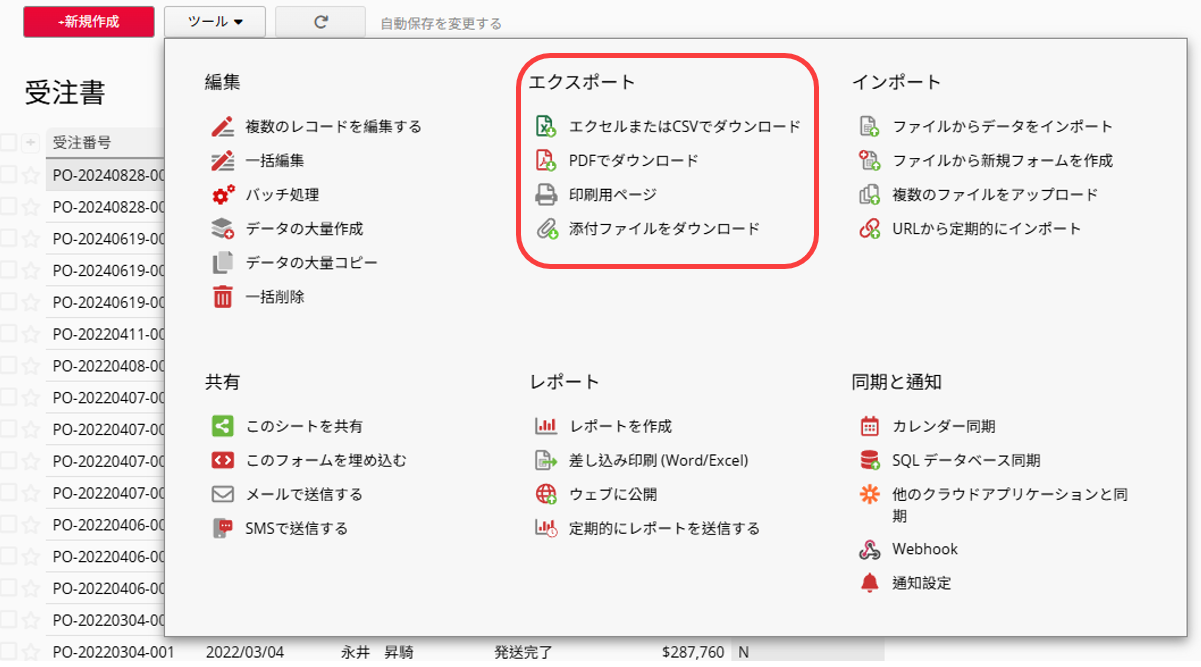Click the printer icon for 印刷用ページ
1201x667 pixels.
(x=546, y=195)
